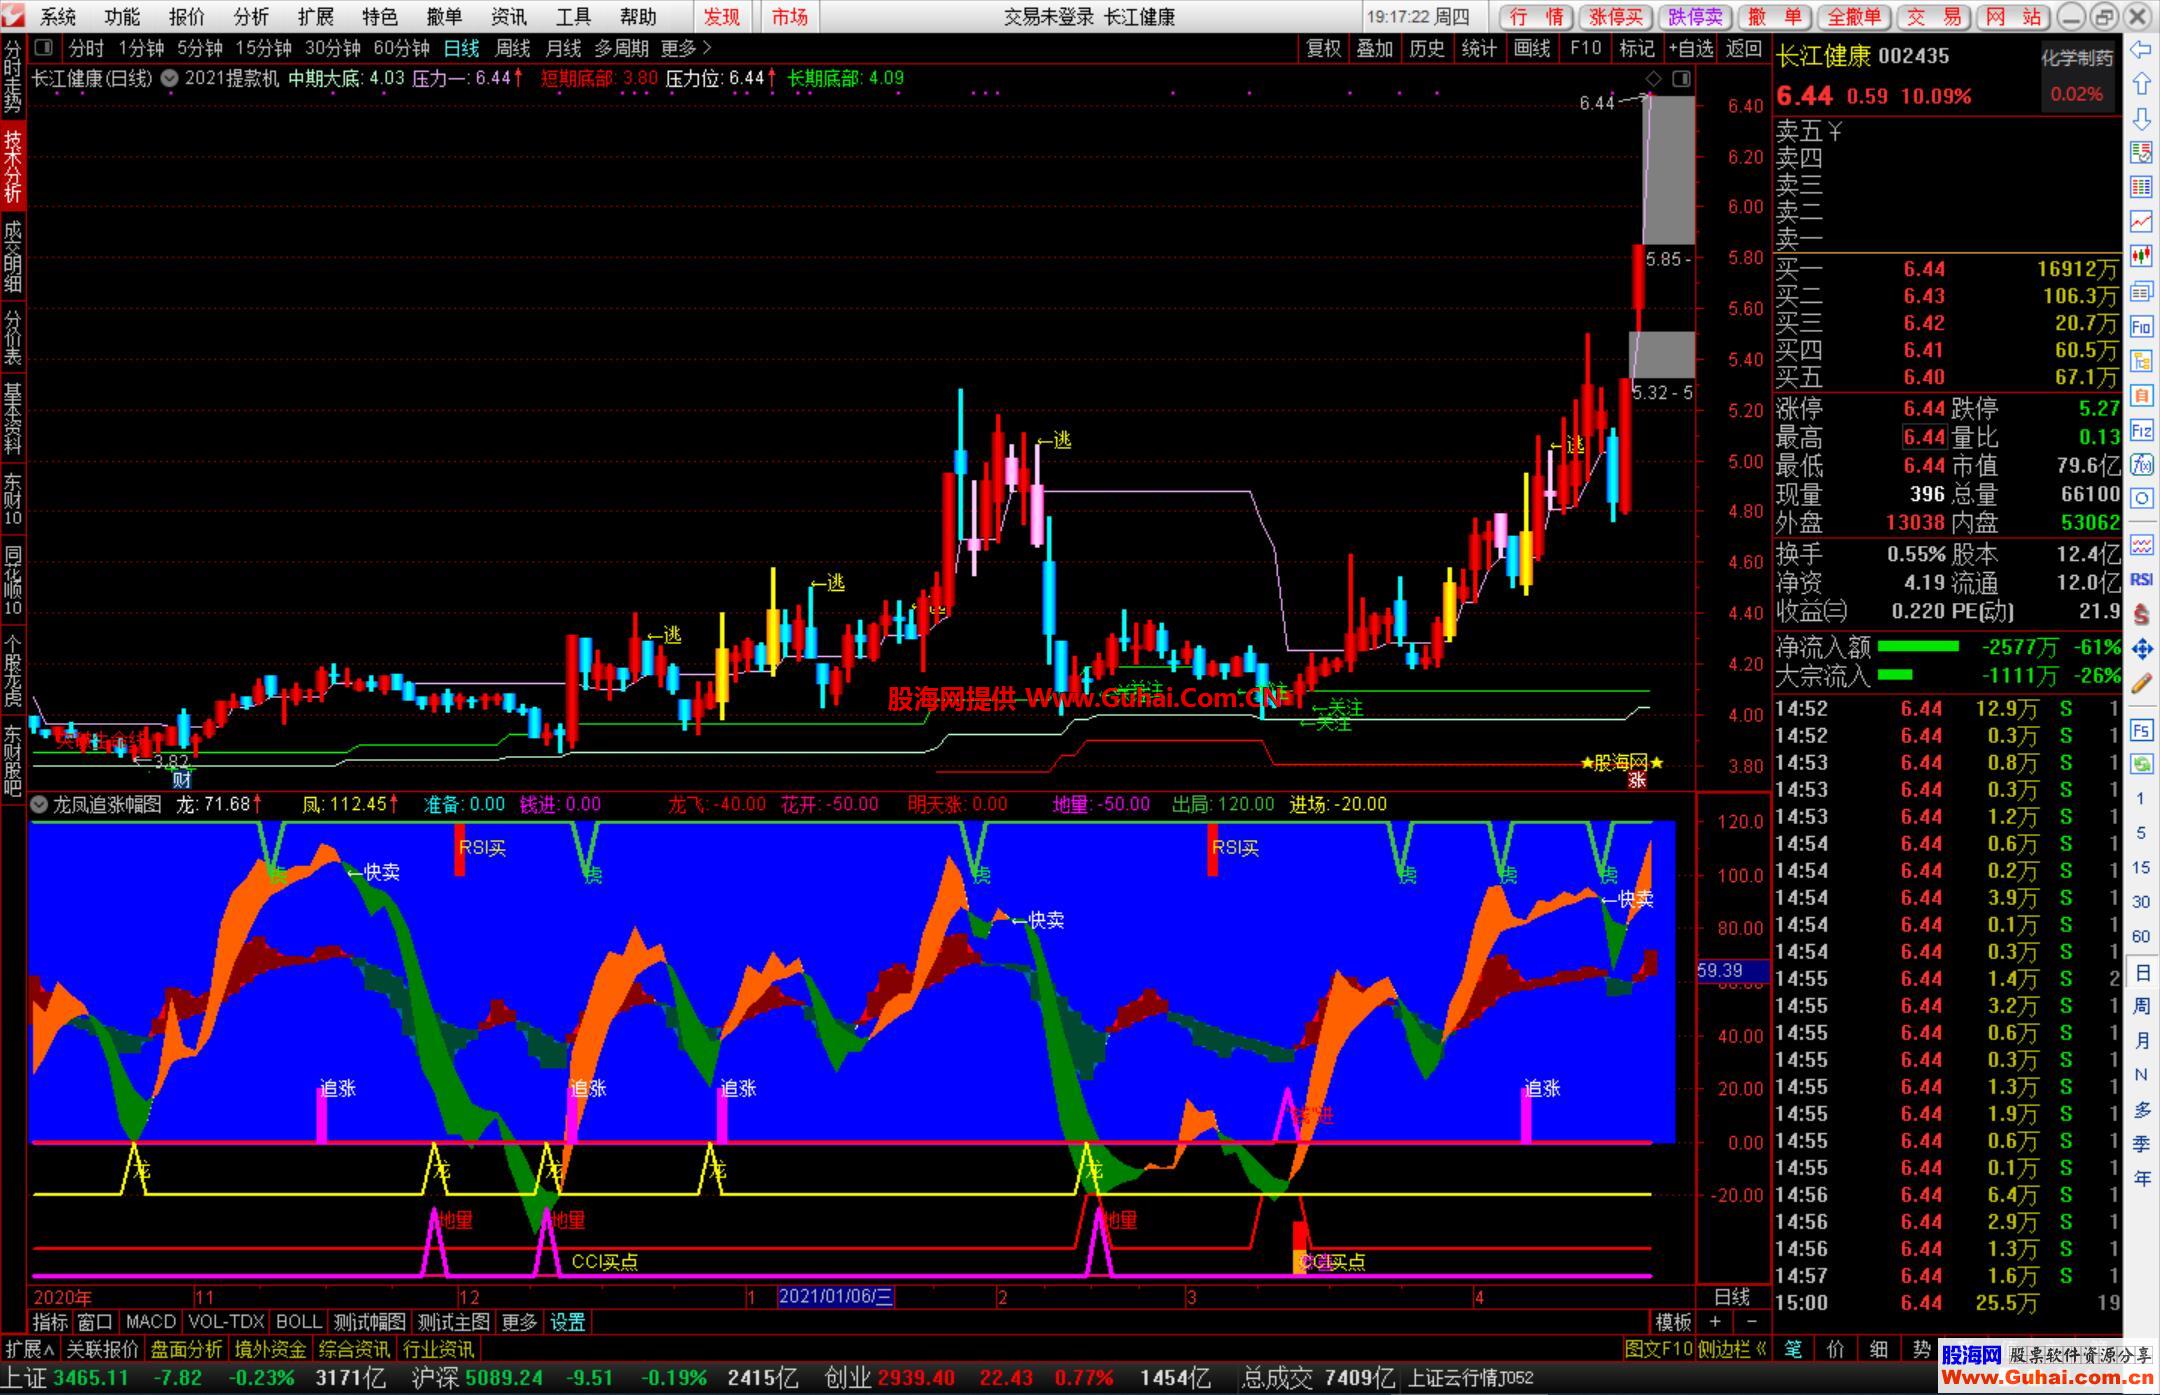
Task: Click the list with checkmark icon
Action: click(2141, 152)
